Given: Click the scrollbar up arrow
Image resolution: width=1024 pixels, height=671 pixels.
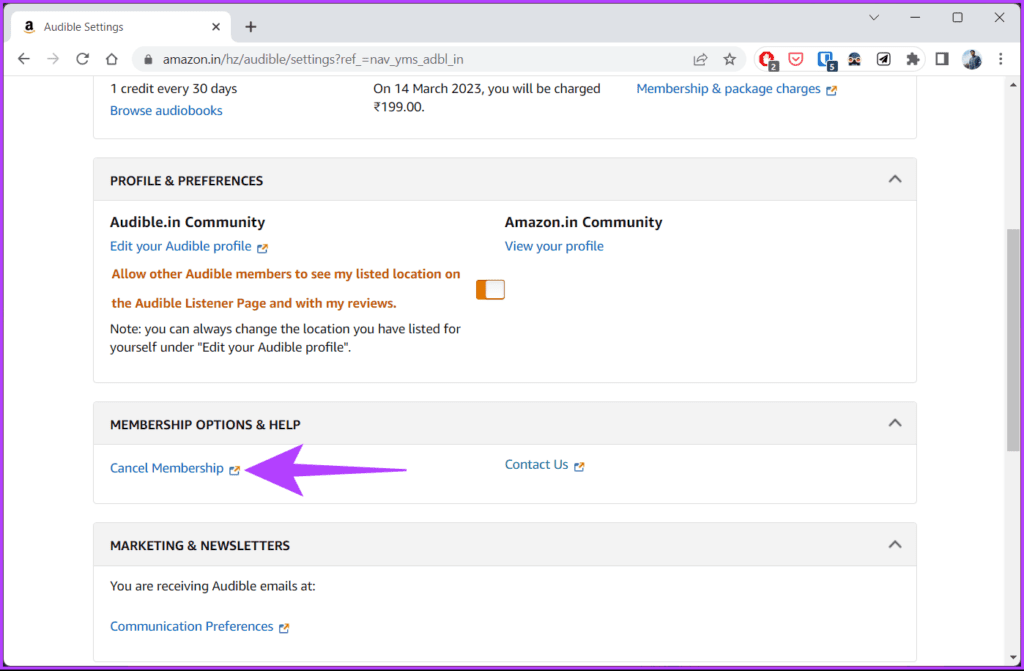Looking at the screenshot, I should [x=1013, y=85].
